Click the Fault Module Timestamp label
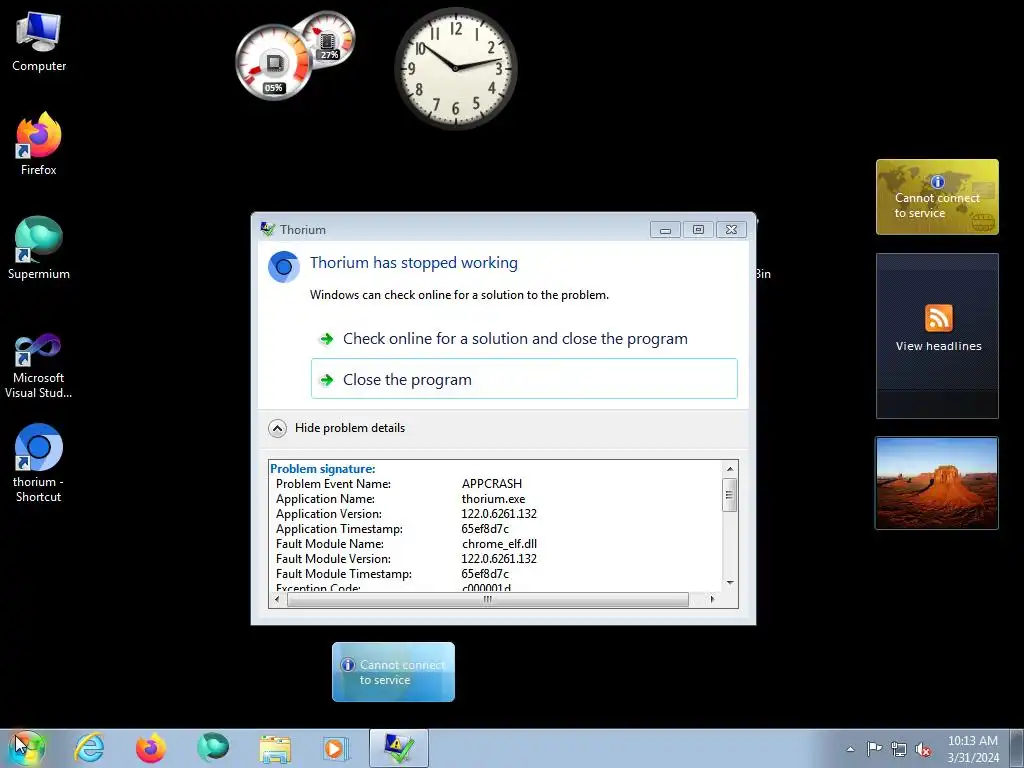1024x768 pixels. point(344,574)
